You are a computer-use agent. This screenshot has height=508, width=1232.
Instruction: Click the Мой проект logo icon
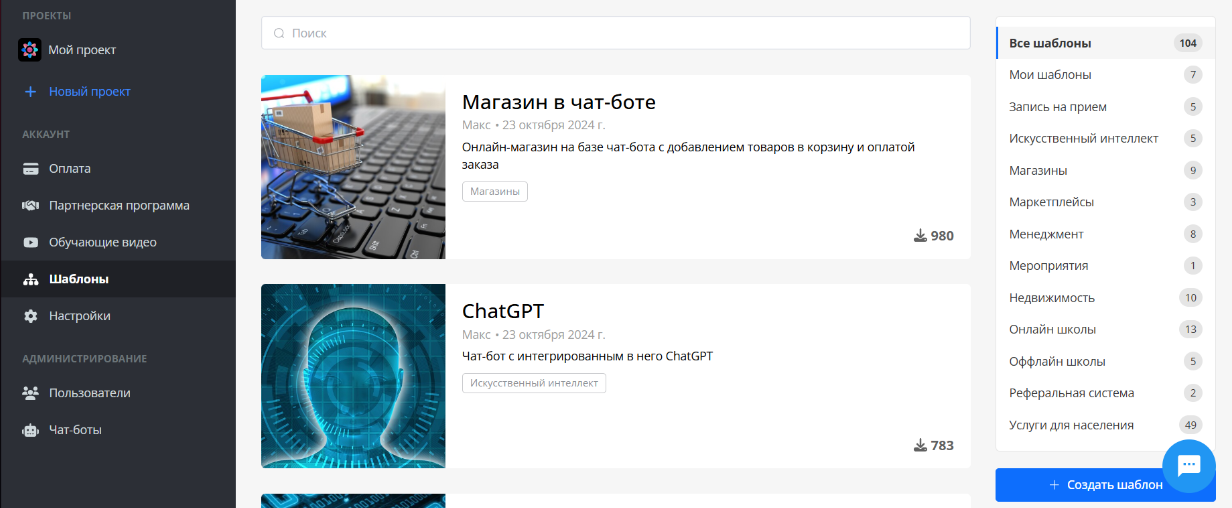(x=30, y=50)
